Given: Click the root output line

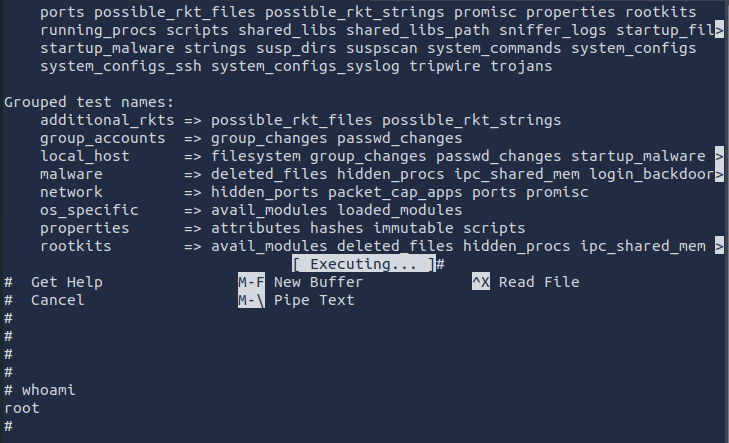Looking at the screenshot, I should tap(22, 408).
